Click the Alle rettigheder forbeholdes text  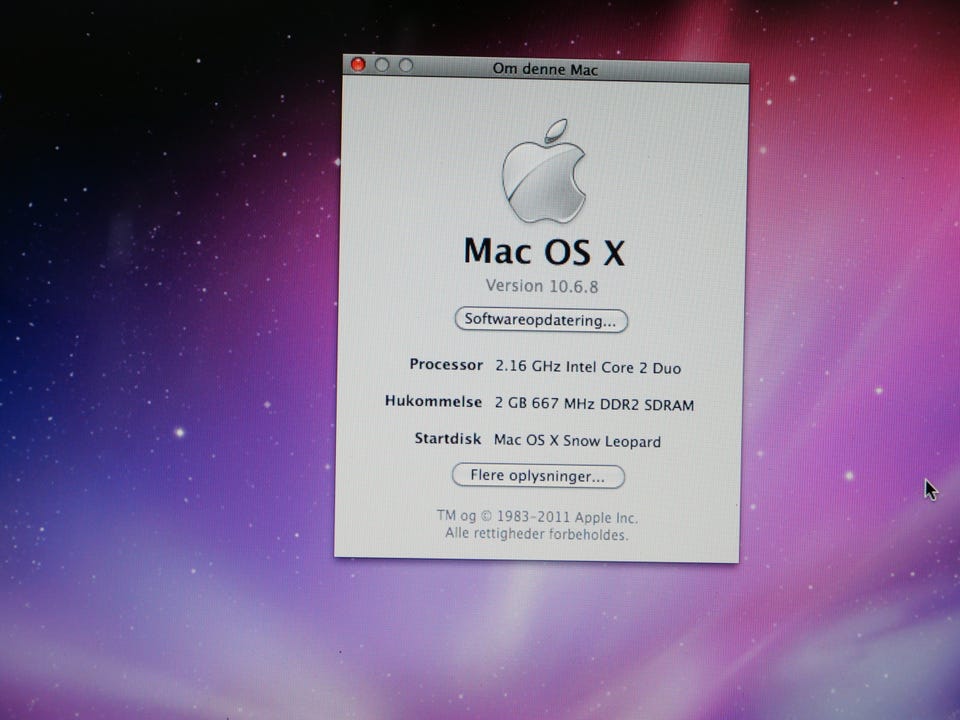click(536, 534)
